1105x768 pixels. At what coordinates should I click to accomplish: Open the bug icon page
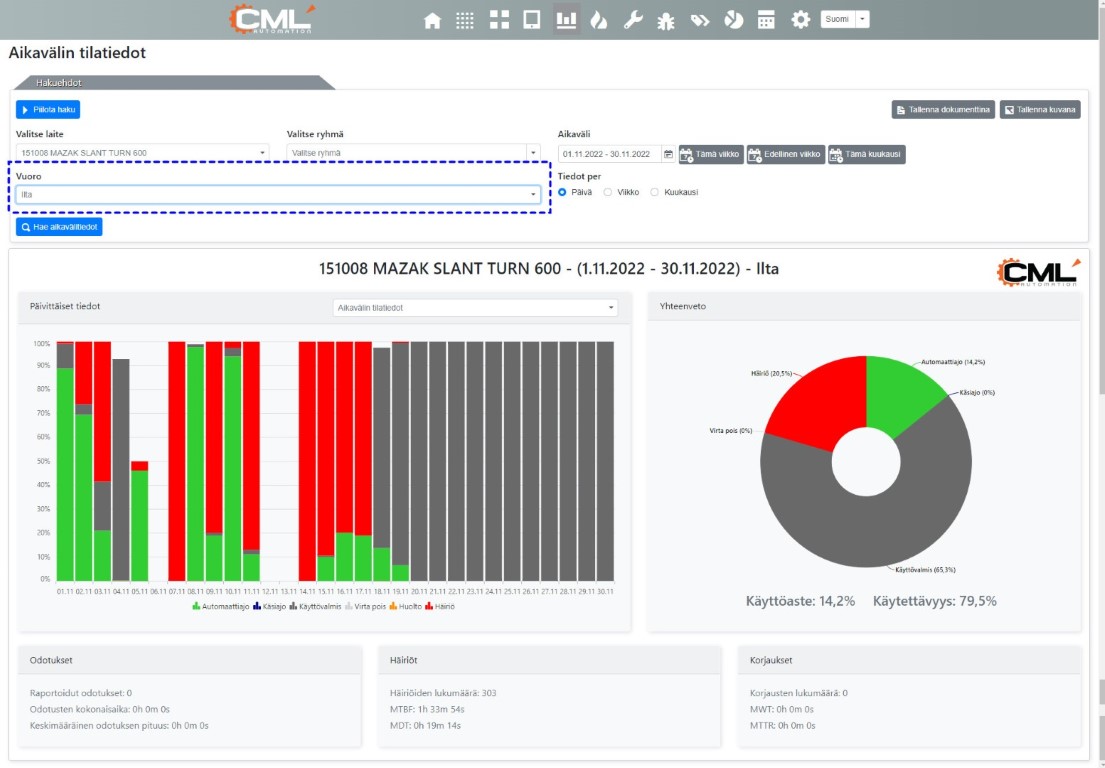tap(665, 20)
